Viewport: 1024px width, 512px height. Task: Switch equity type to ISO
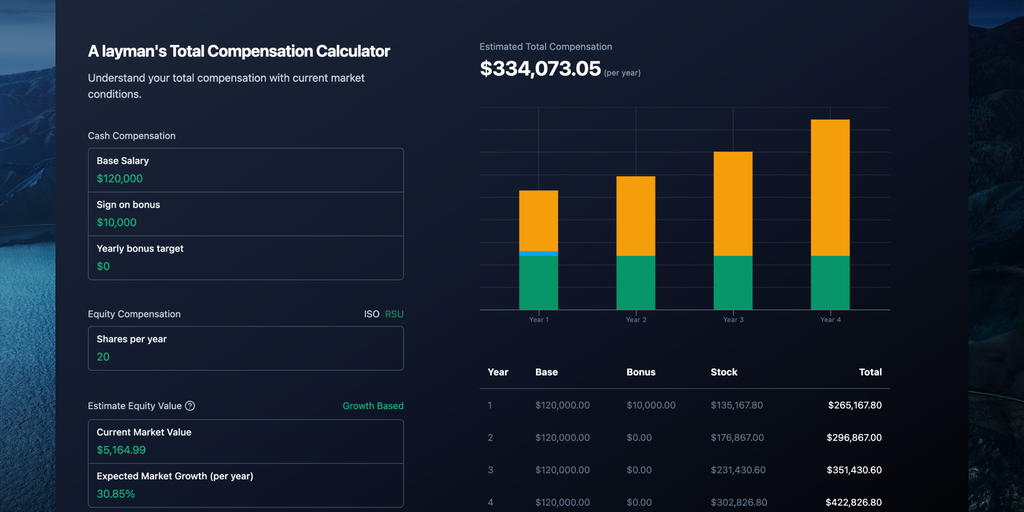click(x=371, y=314)
